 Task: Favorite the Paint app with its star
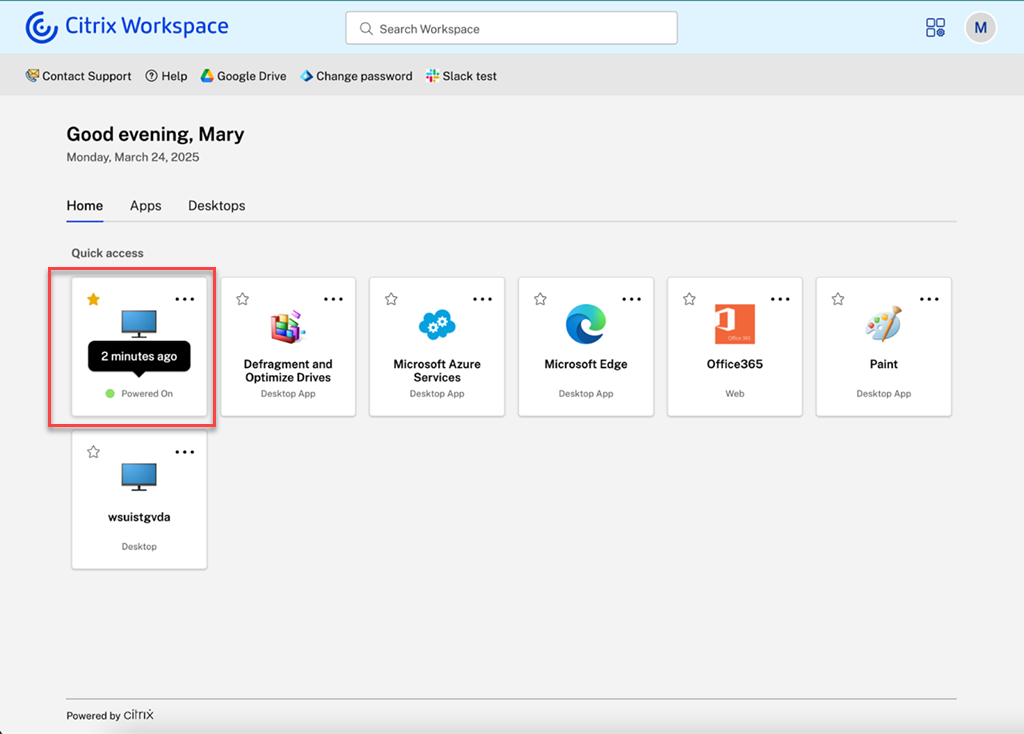click(x=837, y=298)
